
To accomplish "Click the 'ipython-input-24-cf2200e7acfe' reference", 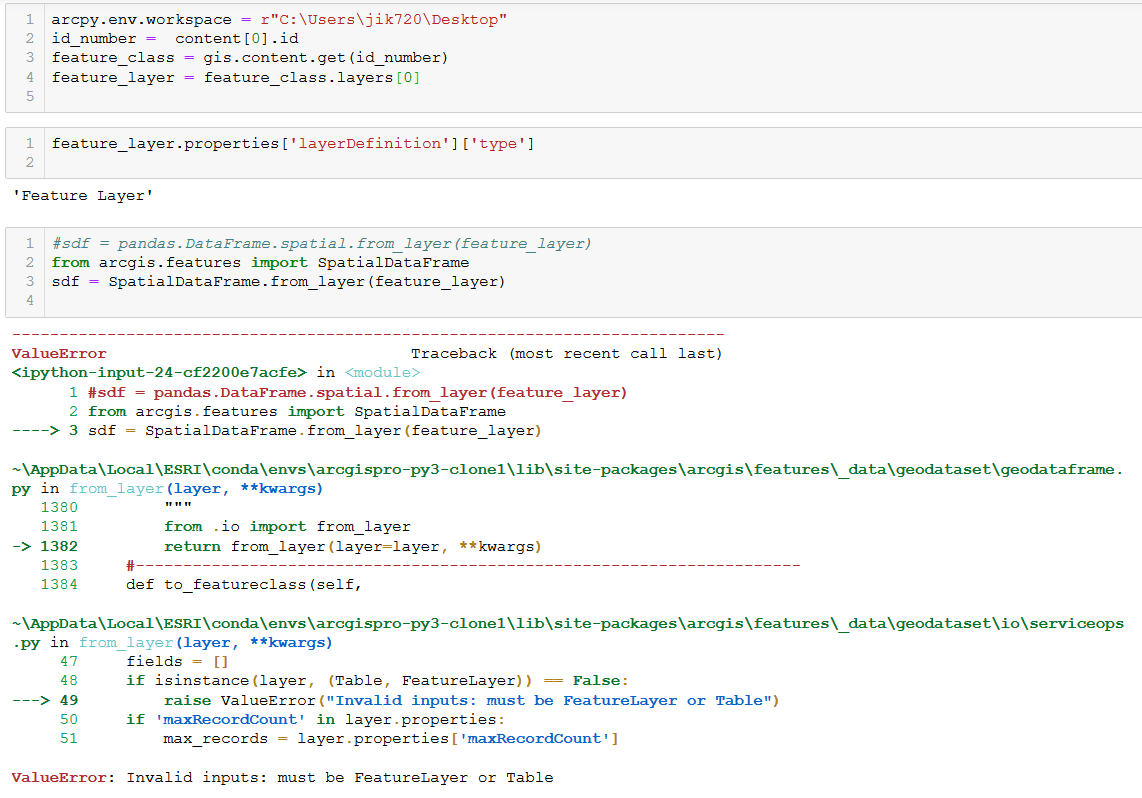I will tap(160, 373).
